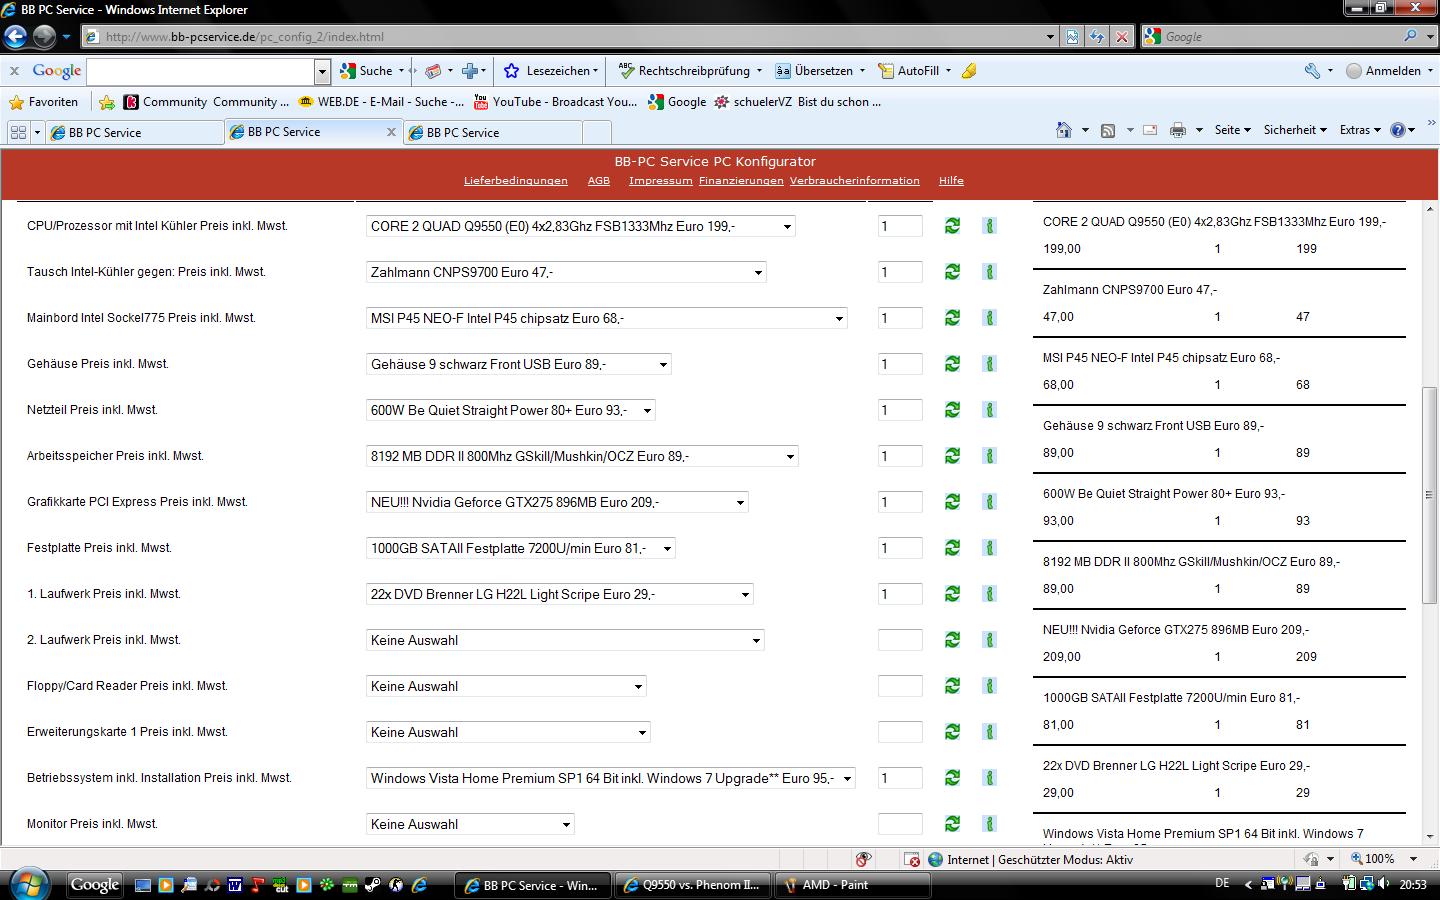
Task: Open the Extras menu
Action: pyautogui.click(x=1360, y=130)
